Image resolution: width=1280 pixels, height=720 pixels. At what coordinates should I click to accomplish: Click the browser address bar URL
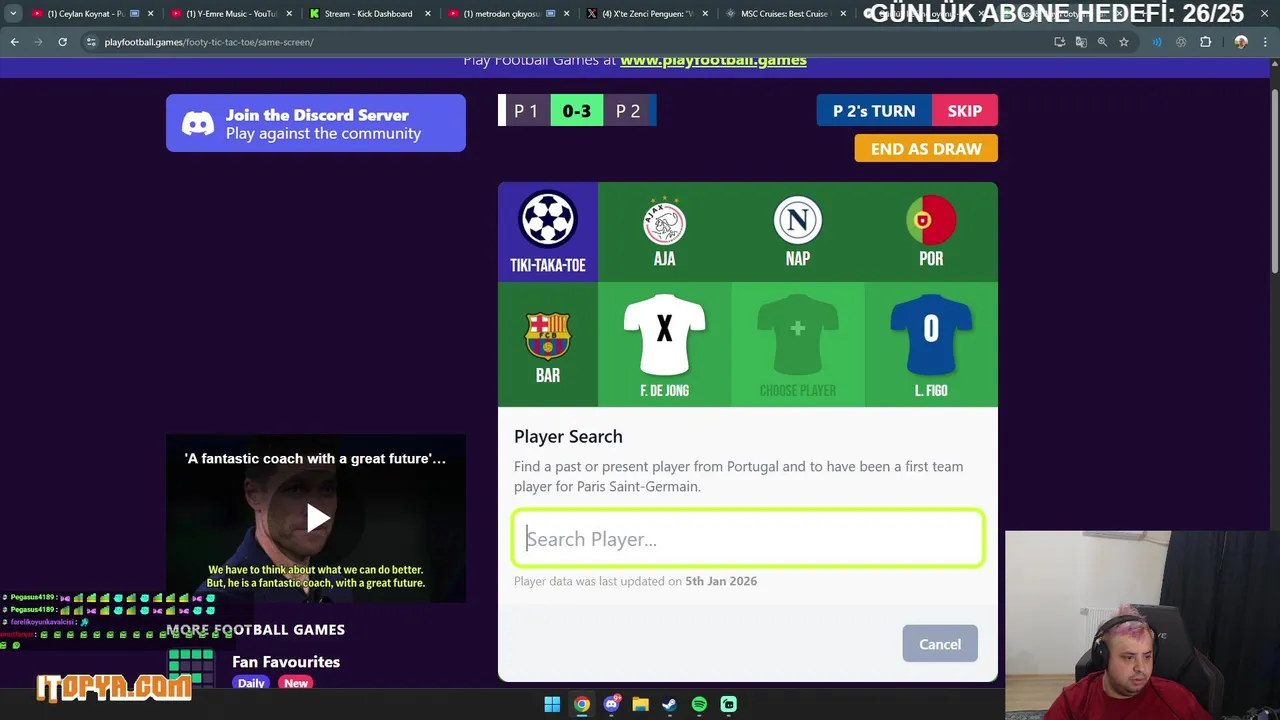point(209,42)
